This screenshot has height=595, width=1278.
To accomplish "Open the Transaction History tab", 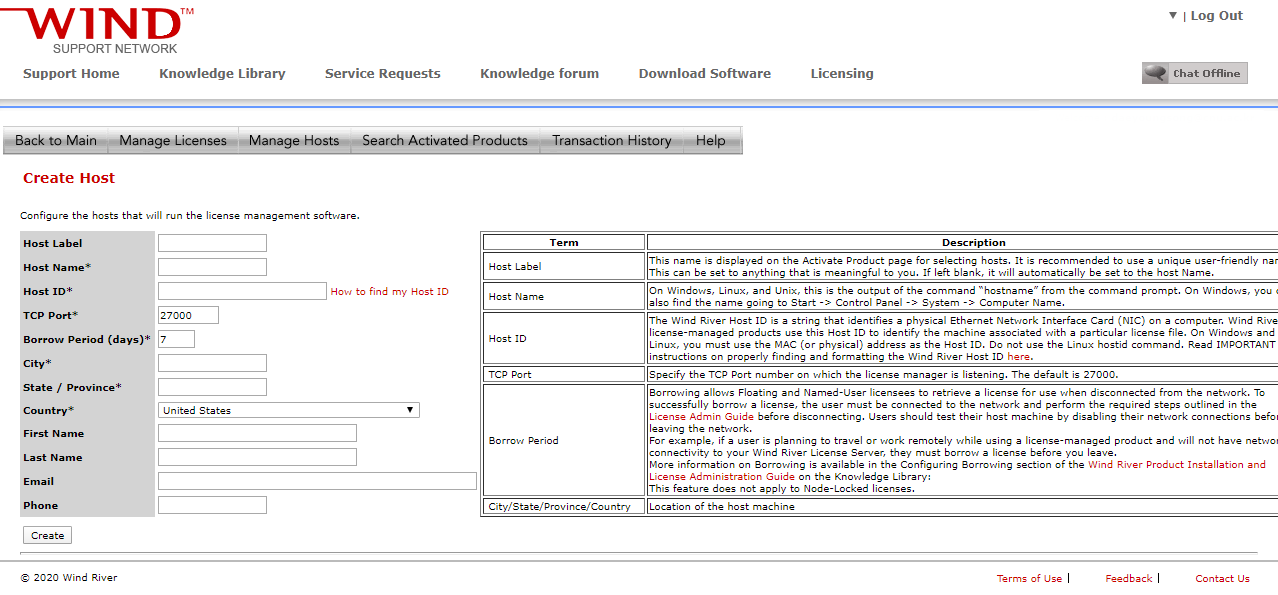I will (x=612, y=140).
